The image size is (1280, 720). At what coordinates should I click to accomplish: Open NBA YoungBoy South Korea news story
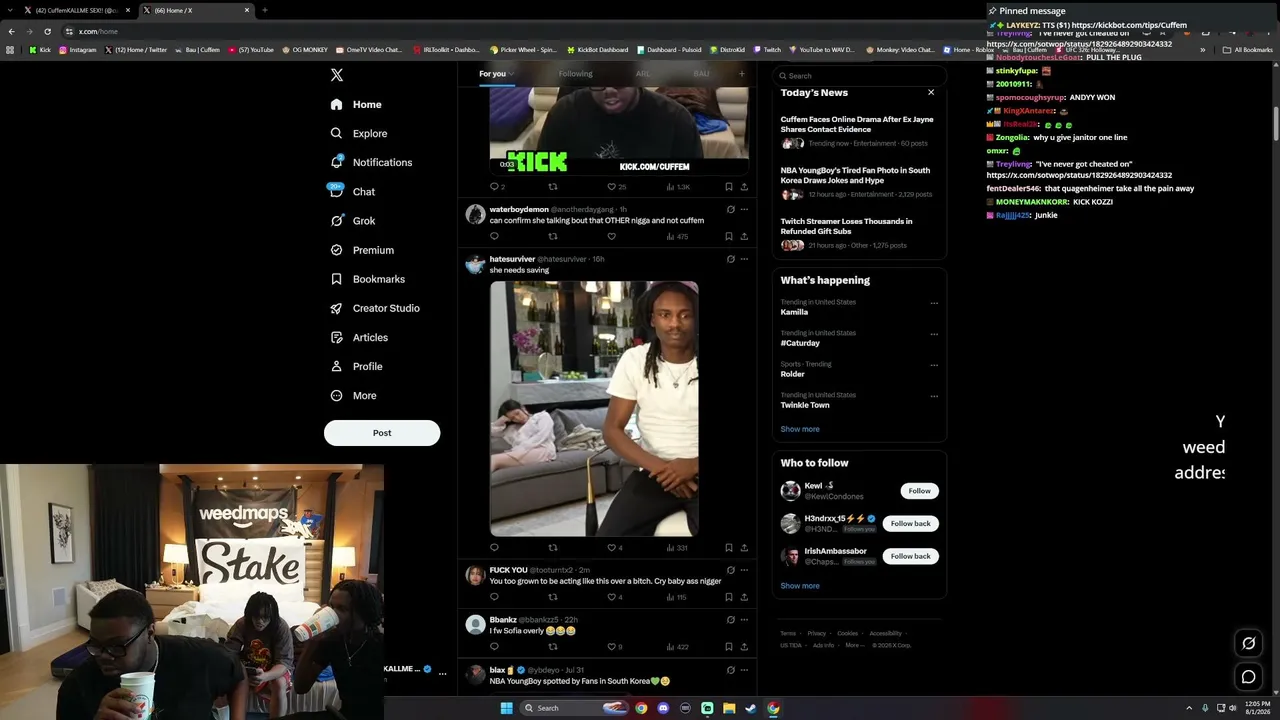pyautogui.click(x=859, y=183)
